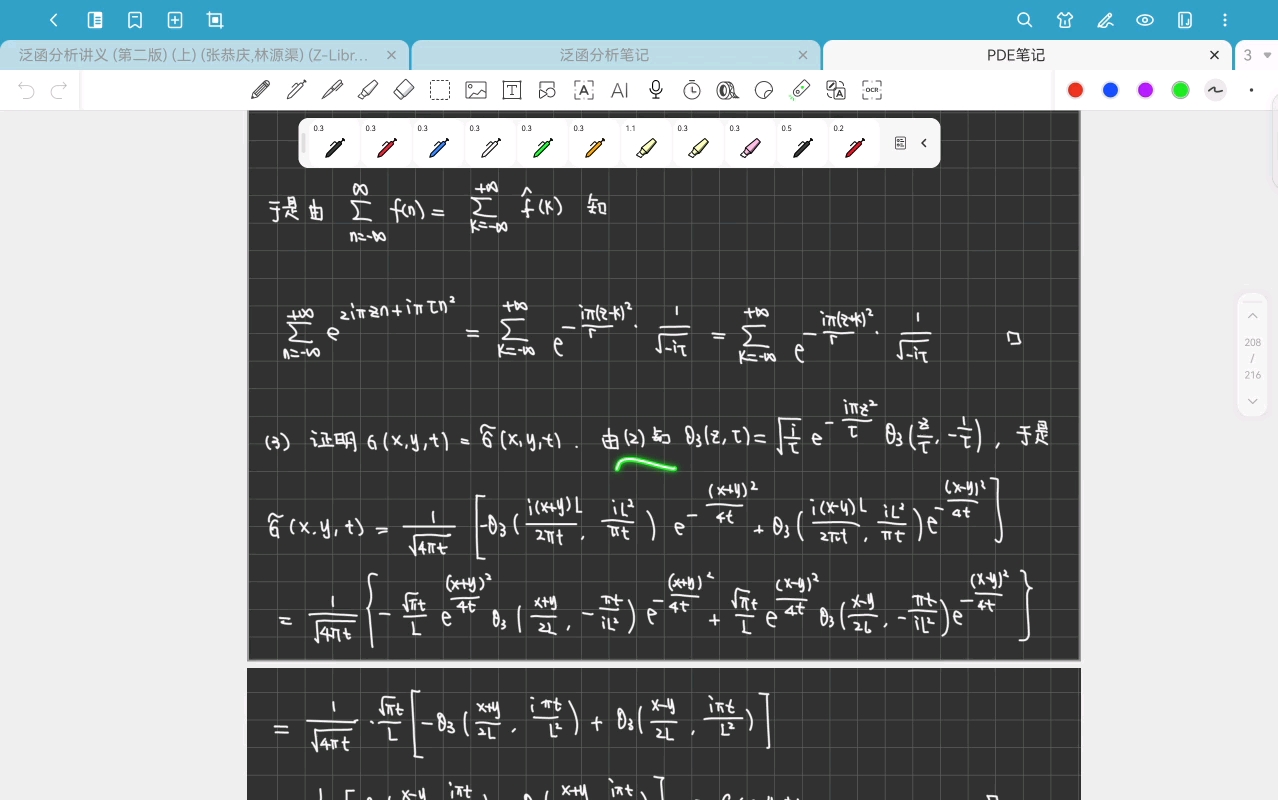Open the timer tool
1278x800 pixels.
click(692, 90)
